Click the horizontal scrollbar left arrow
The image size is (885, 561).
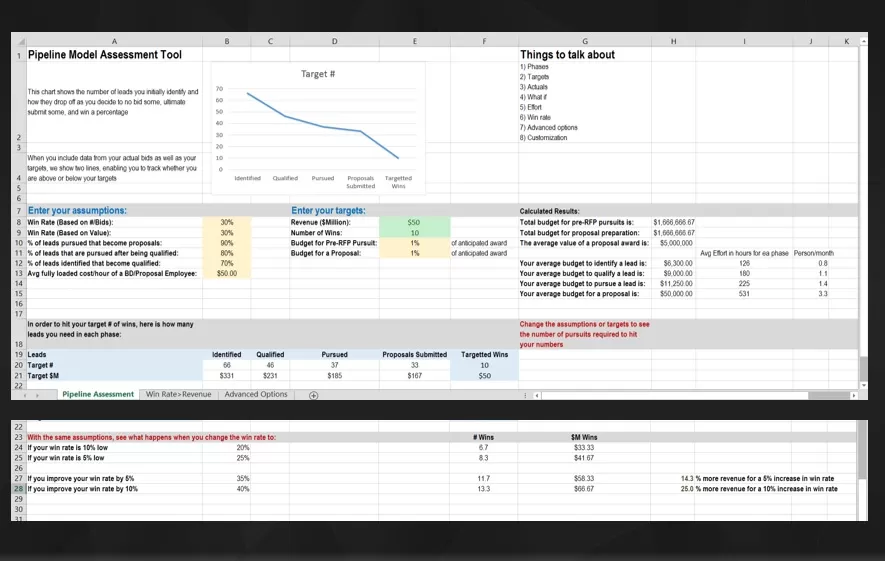point(537,395)
